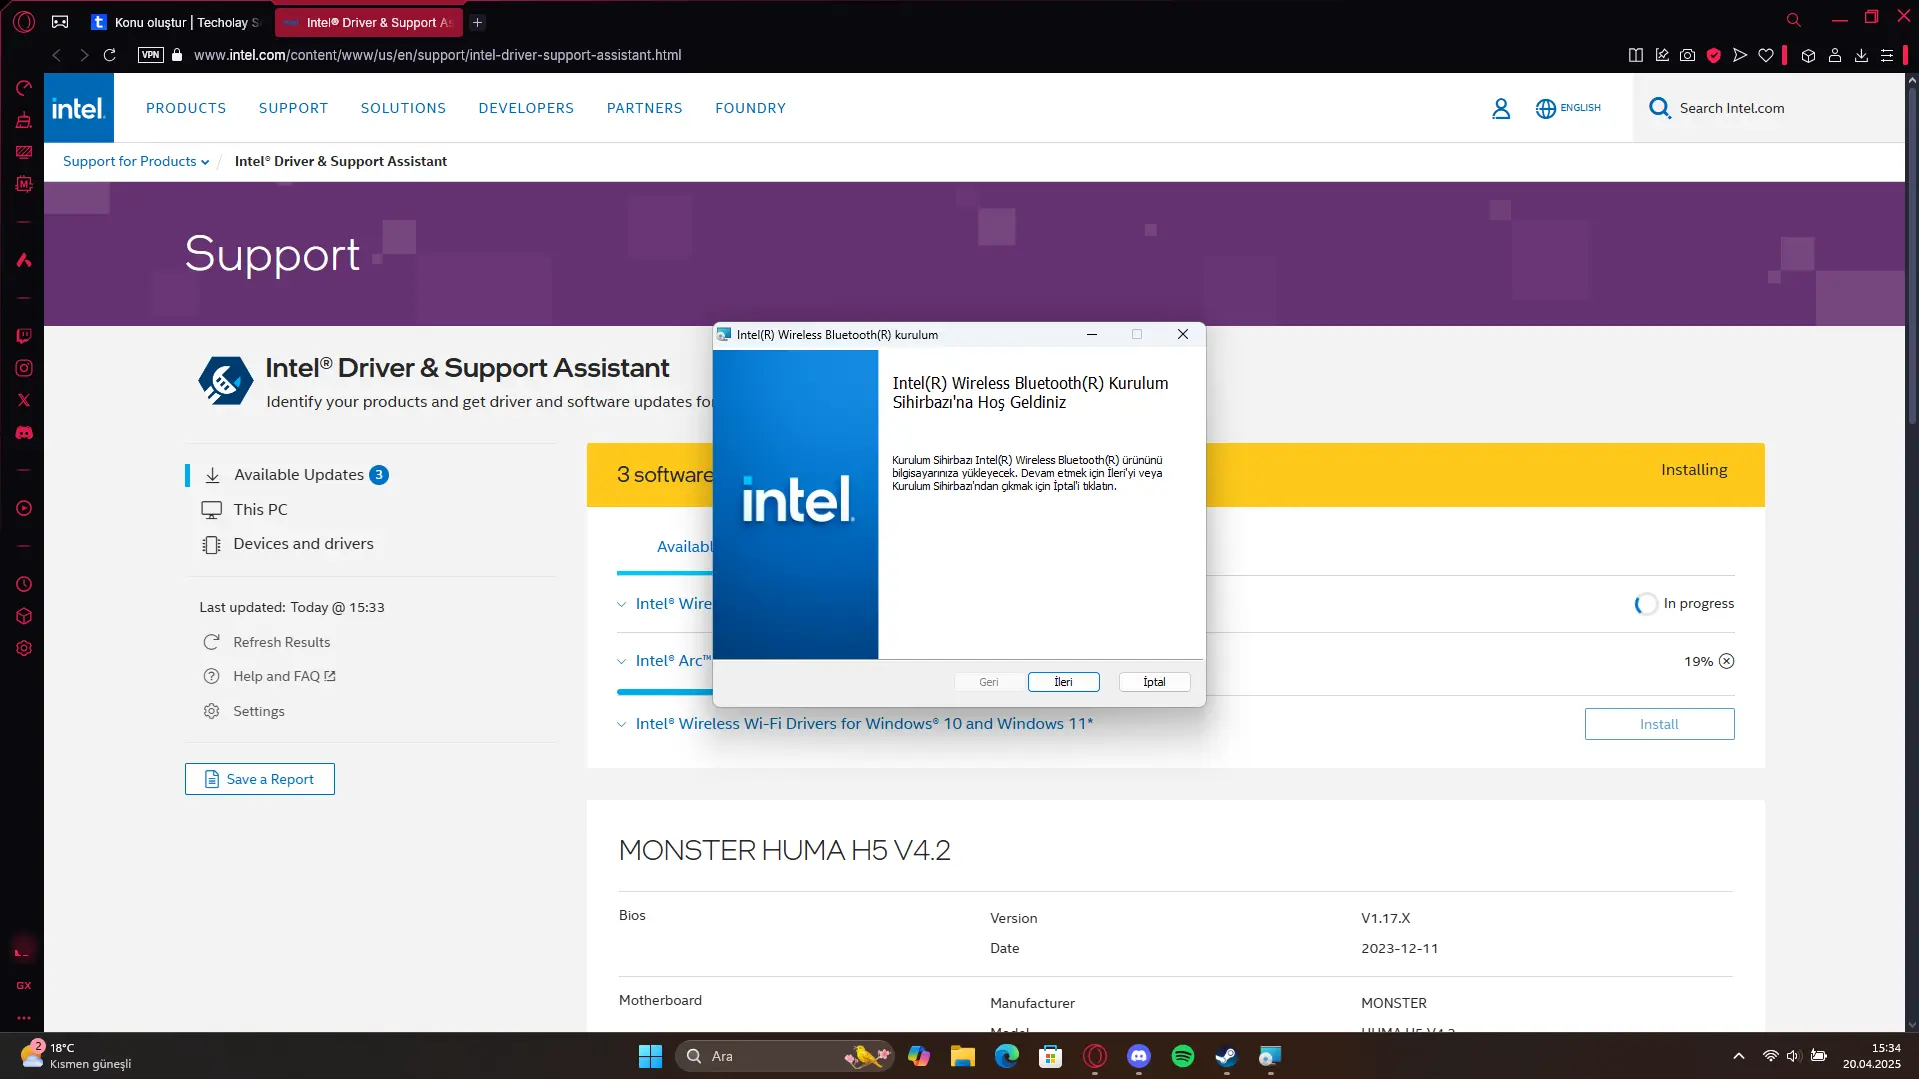The width and height of the screenshot is (1919, 1079).
Task: Click İleri in Bluetooth setup dialog
Action: [x=1063, y=682]
